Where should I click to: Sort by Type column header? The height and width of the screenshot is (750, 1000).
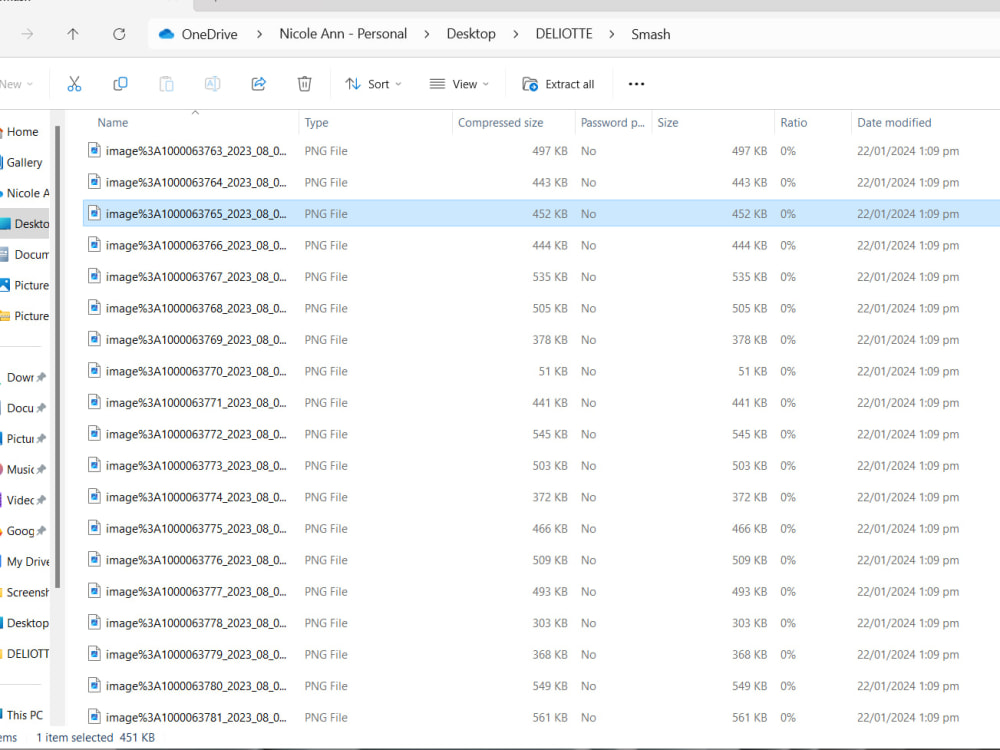pyautogui.click(x=316, y=122)
